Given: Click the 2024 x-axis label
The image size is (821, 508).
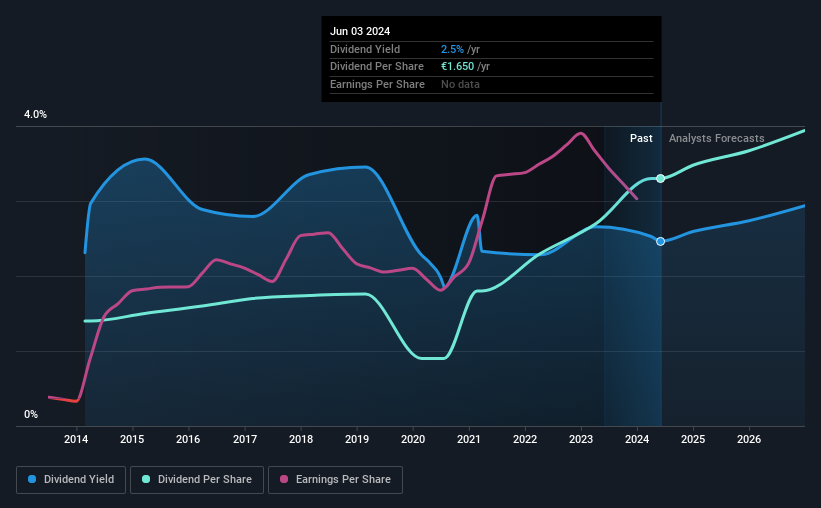Looking at the screenshot, I should coord(637,439).
